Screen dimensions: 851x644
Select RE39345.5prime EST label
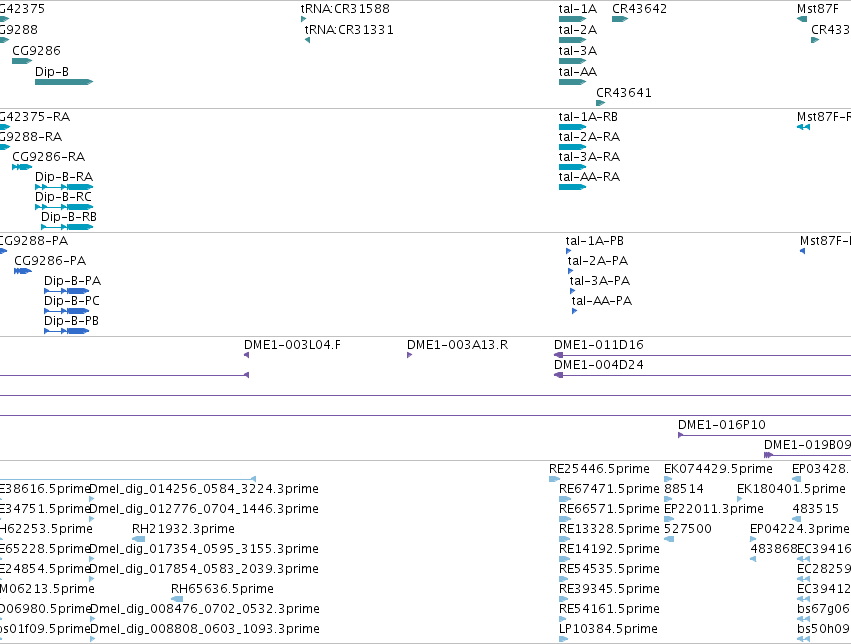609,589
